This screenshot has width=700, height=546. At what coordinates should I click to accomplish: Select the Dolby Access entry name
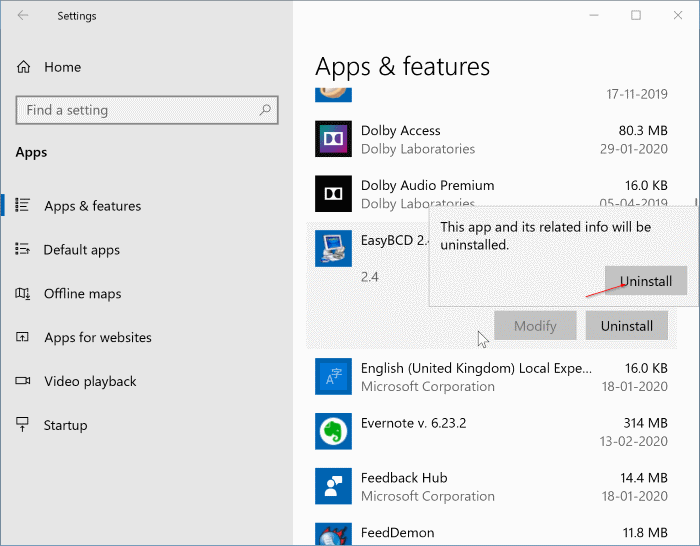point(400,130)
